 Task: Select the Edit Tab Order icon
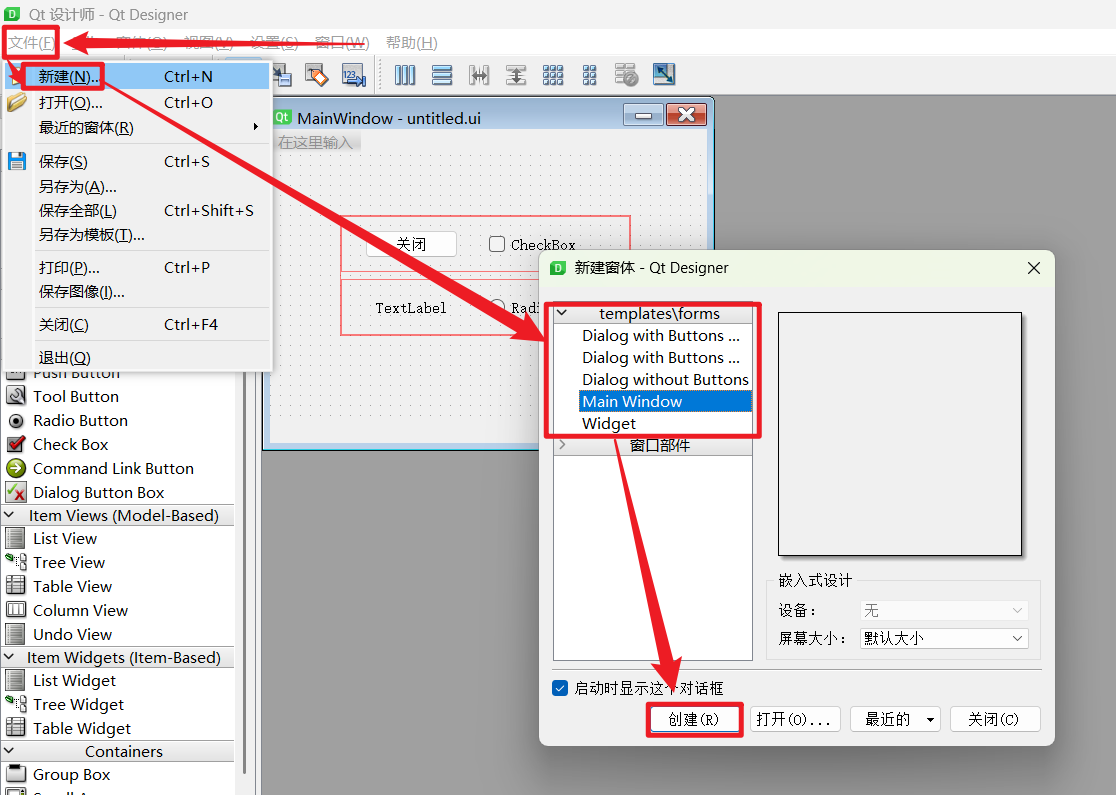pos(354,75)
